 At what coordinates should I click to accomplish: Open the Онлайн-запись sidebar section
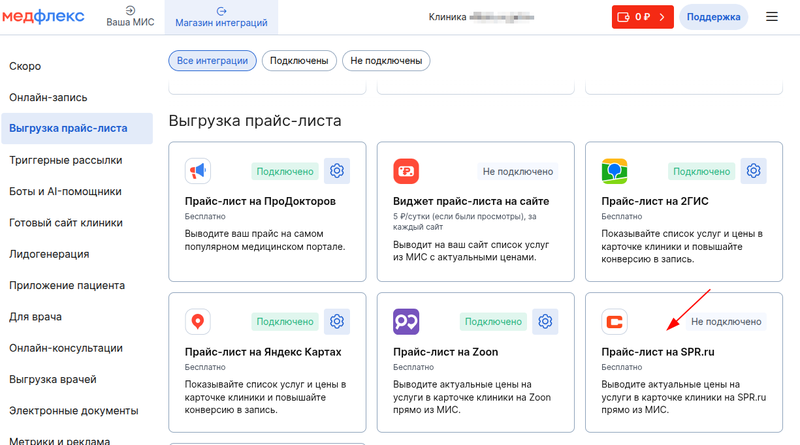48,97
